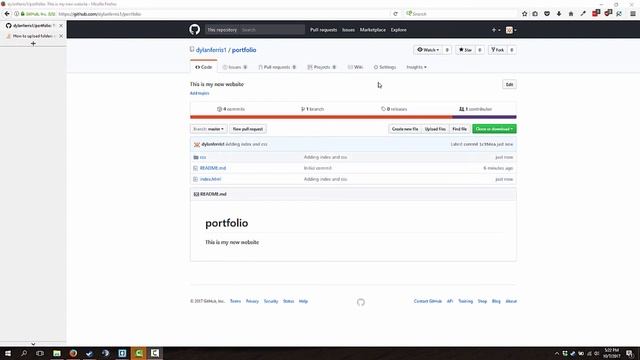Switch to the repository Pull requests tab
Screen dimensions: 640x360
pos(277,67)
